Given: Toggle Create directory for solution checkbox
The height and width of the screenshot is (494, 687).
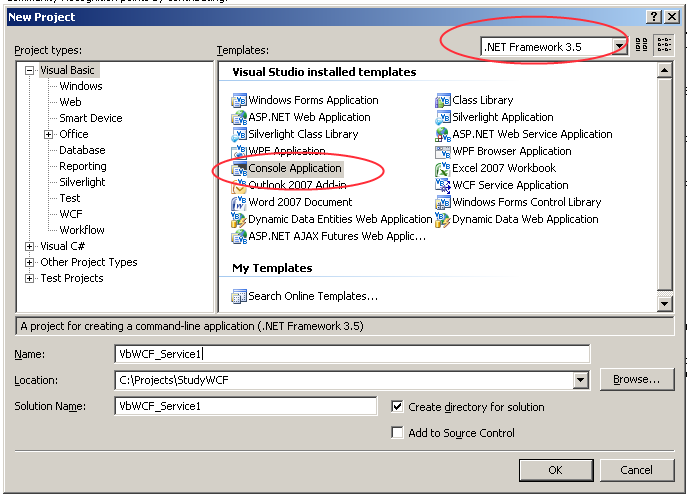Looking at the screenshot, I should (x=397, y=407).
